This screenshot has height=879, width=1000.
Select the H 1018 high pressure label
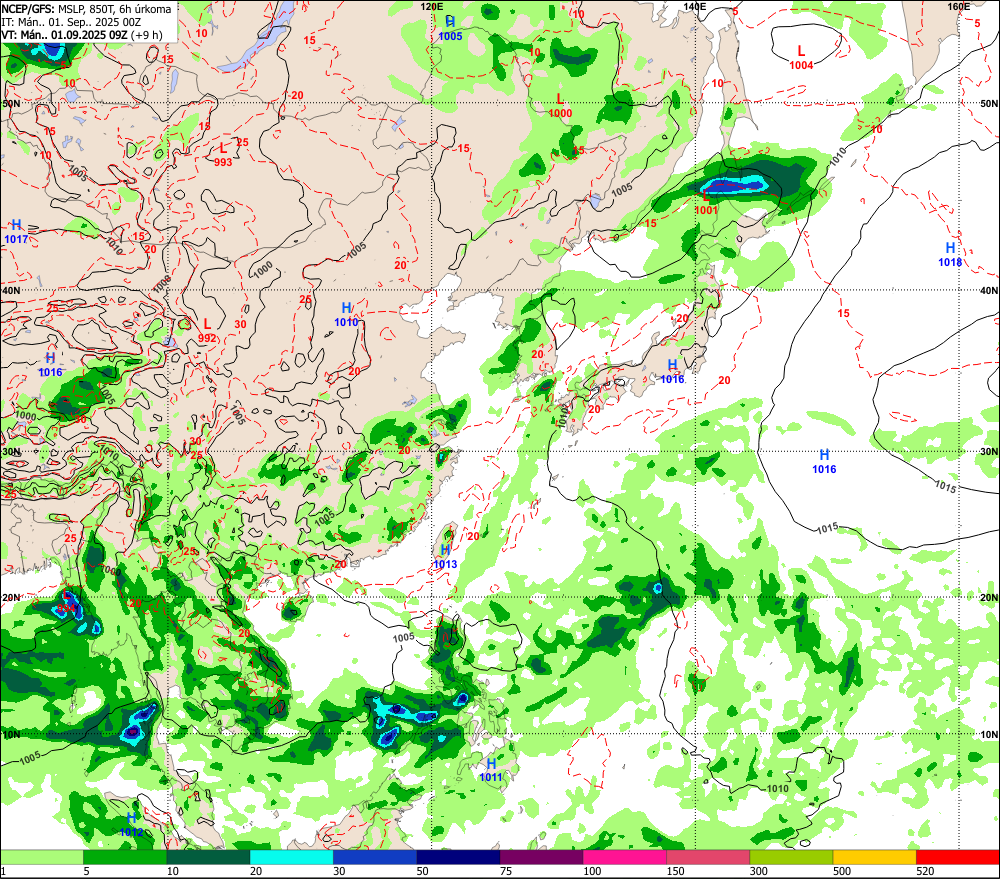(x=950, y=255)
